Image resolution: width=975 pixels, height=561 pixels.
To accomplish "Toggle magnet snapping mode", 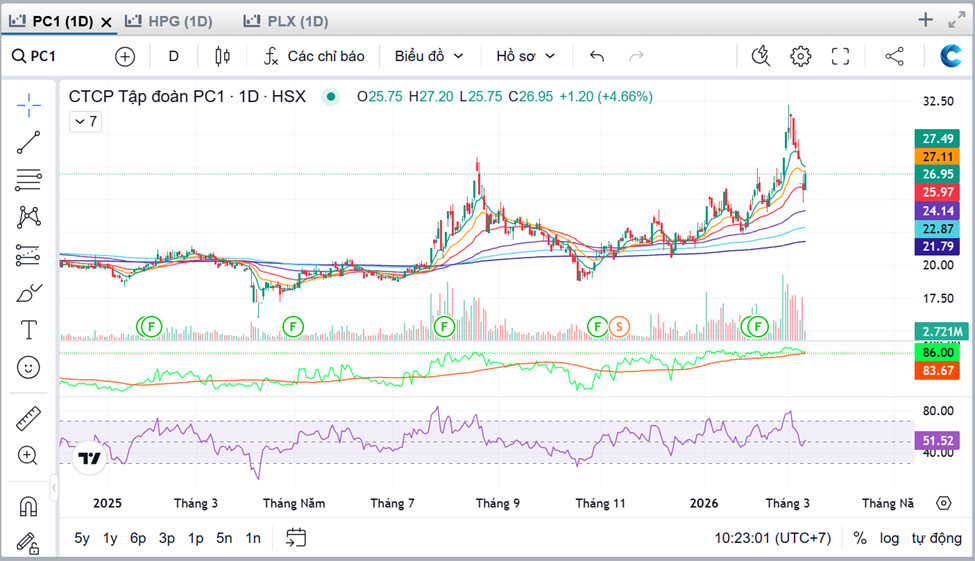I will (28, 507).
